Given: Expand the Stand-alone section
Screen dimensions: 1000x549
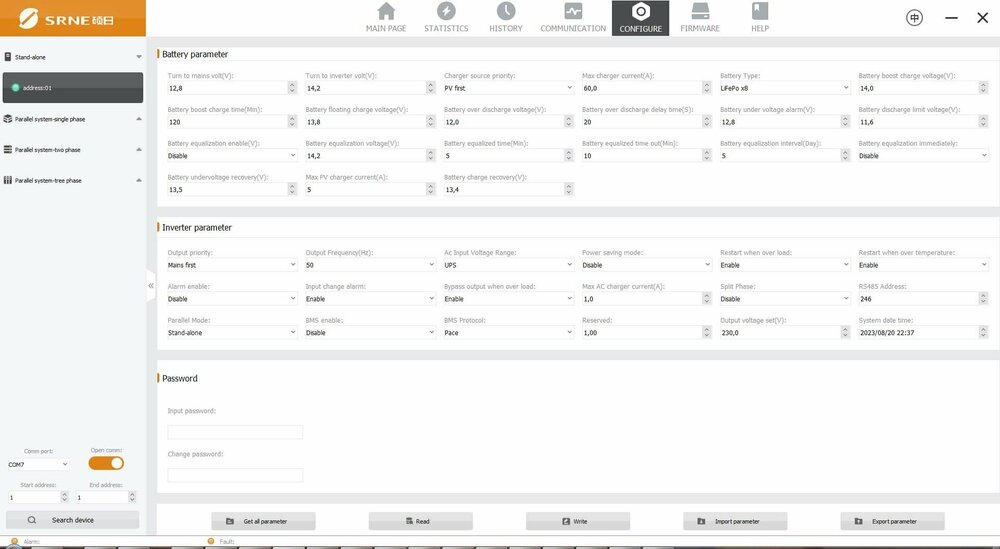Looking at the screenshot, I should pos(73,57).
